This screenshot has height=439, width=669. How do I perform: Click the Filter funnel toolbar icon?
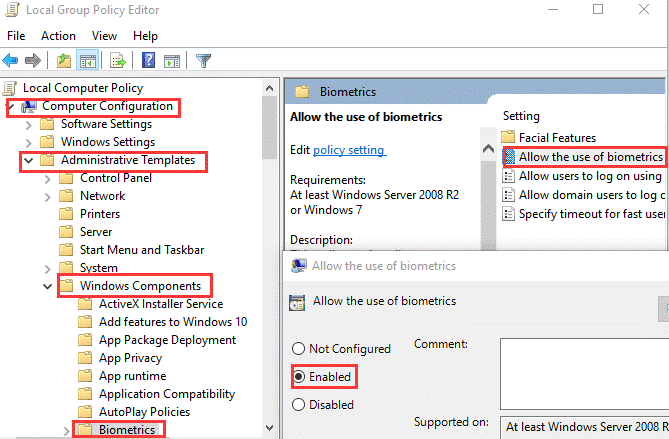pyautogui.click(x=203, y=61)
